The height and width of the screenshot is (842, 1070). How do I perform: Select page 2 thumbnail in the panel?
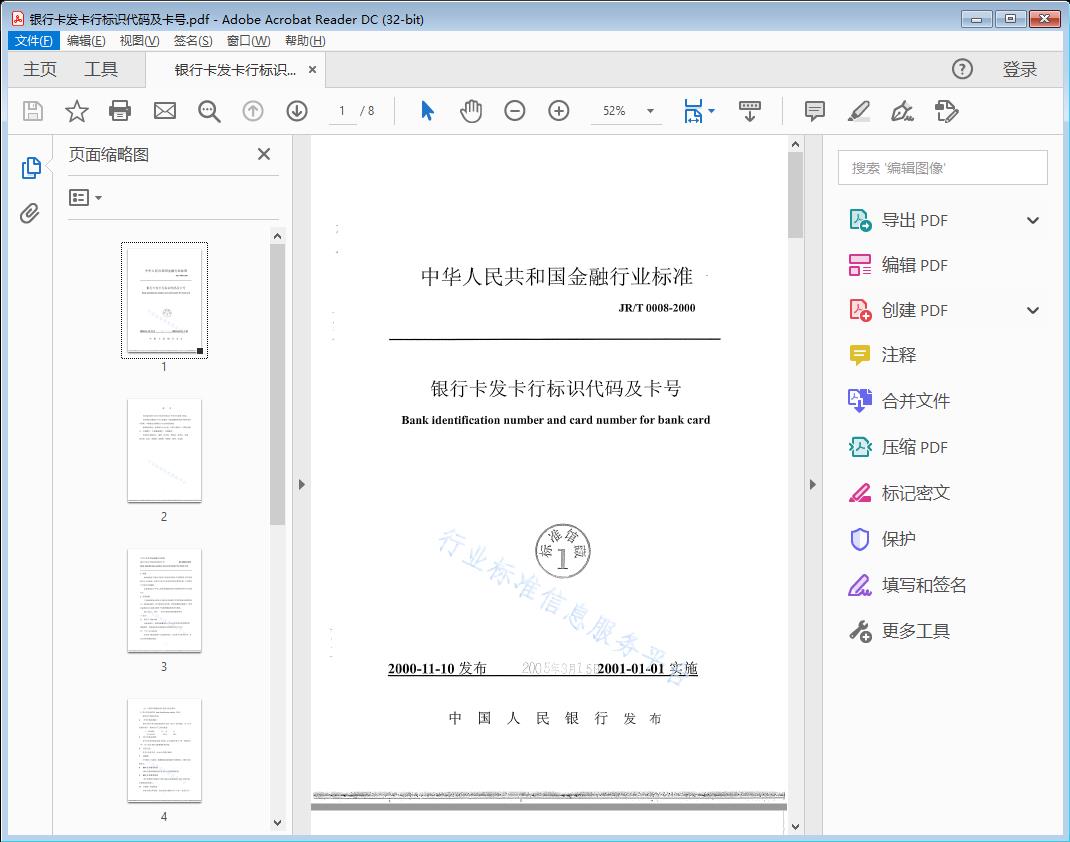pyautogui.click(x=164, y=452)
